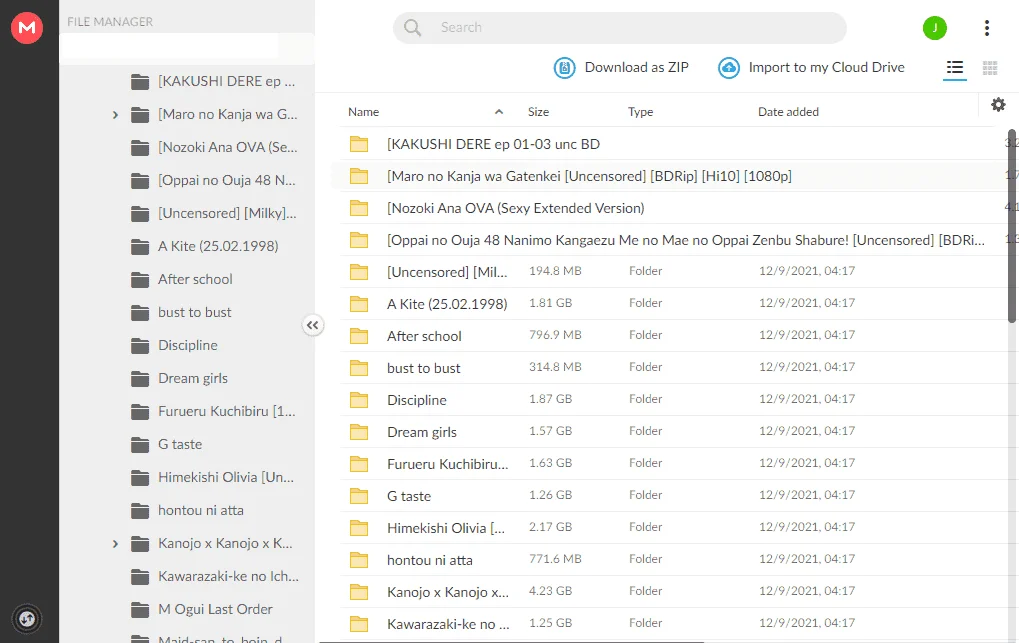Click folder icon of Furueru Kuchibiru row
The width and height of the screenshot is (1019, 643).
click(x=359, y=464)
